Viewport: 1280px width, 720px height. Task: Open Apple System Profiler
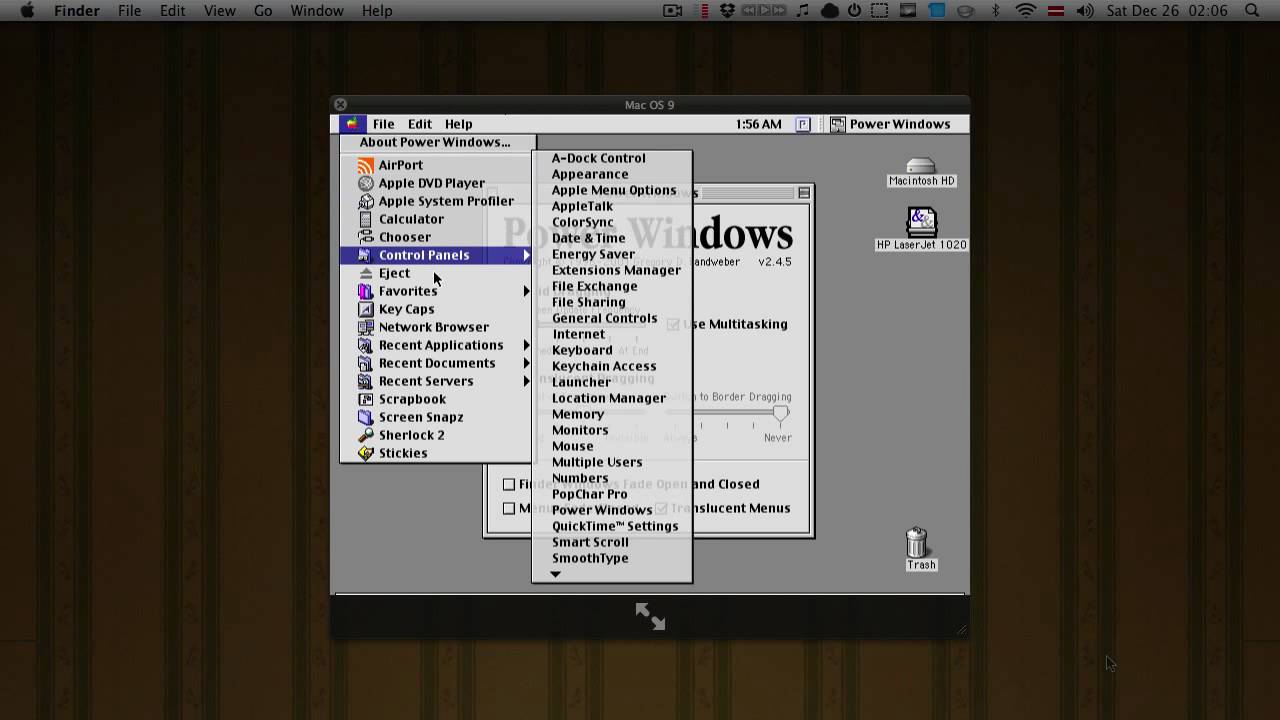point(436,201)
